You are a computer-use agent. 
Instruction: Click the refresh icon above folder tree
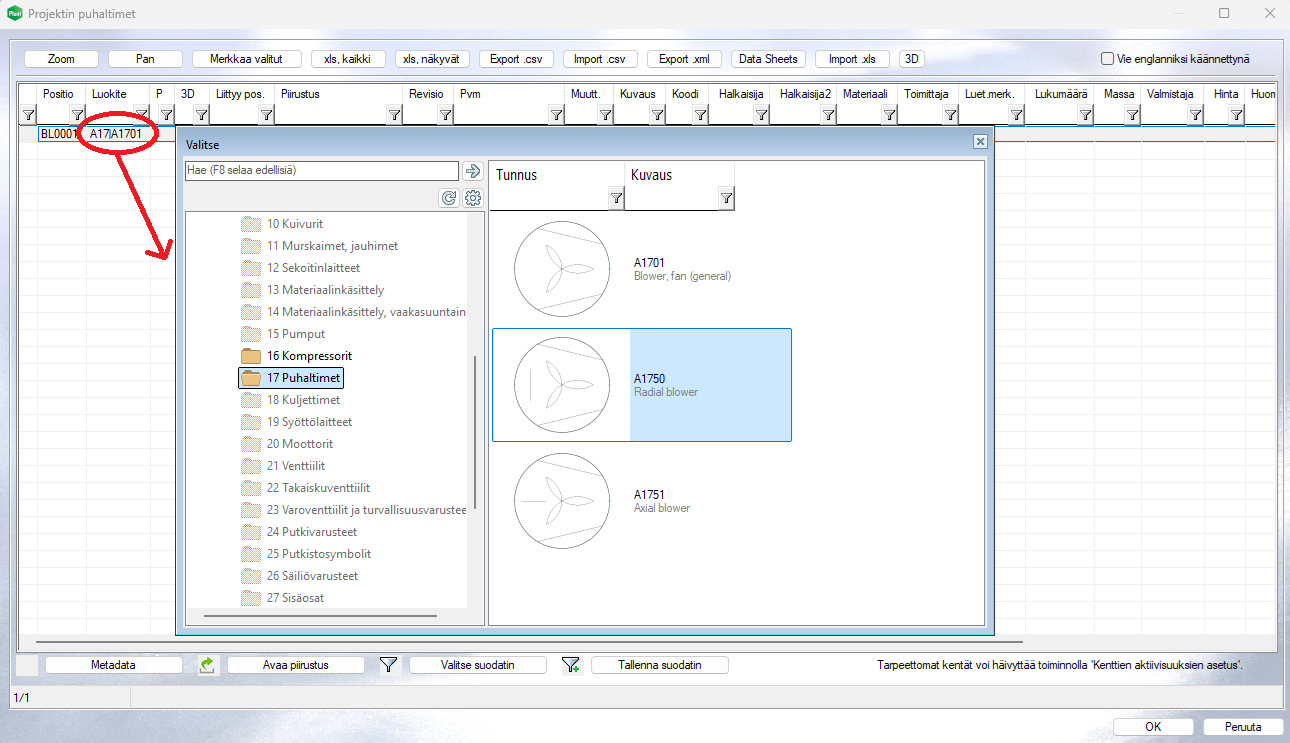(450, 198)
